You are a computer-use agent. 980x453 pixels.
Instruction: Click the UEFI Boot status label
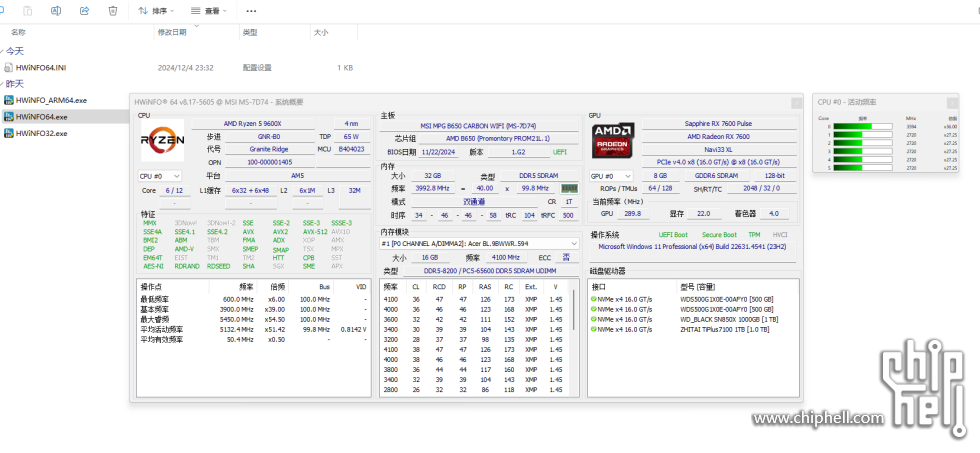click(x=673, y=235)
